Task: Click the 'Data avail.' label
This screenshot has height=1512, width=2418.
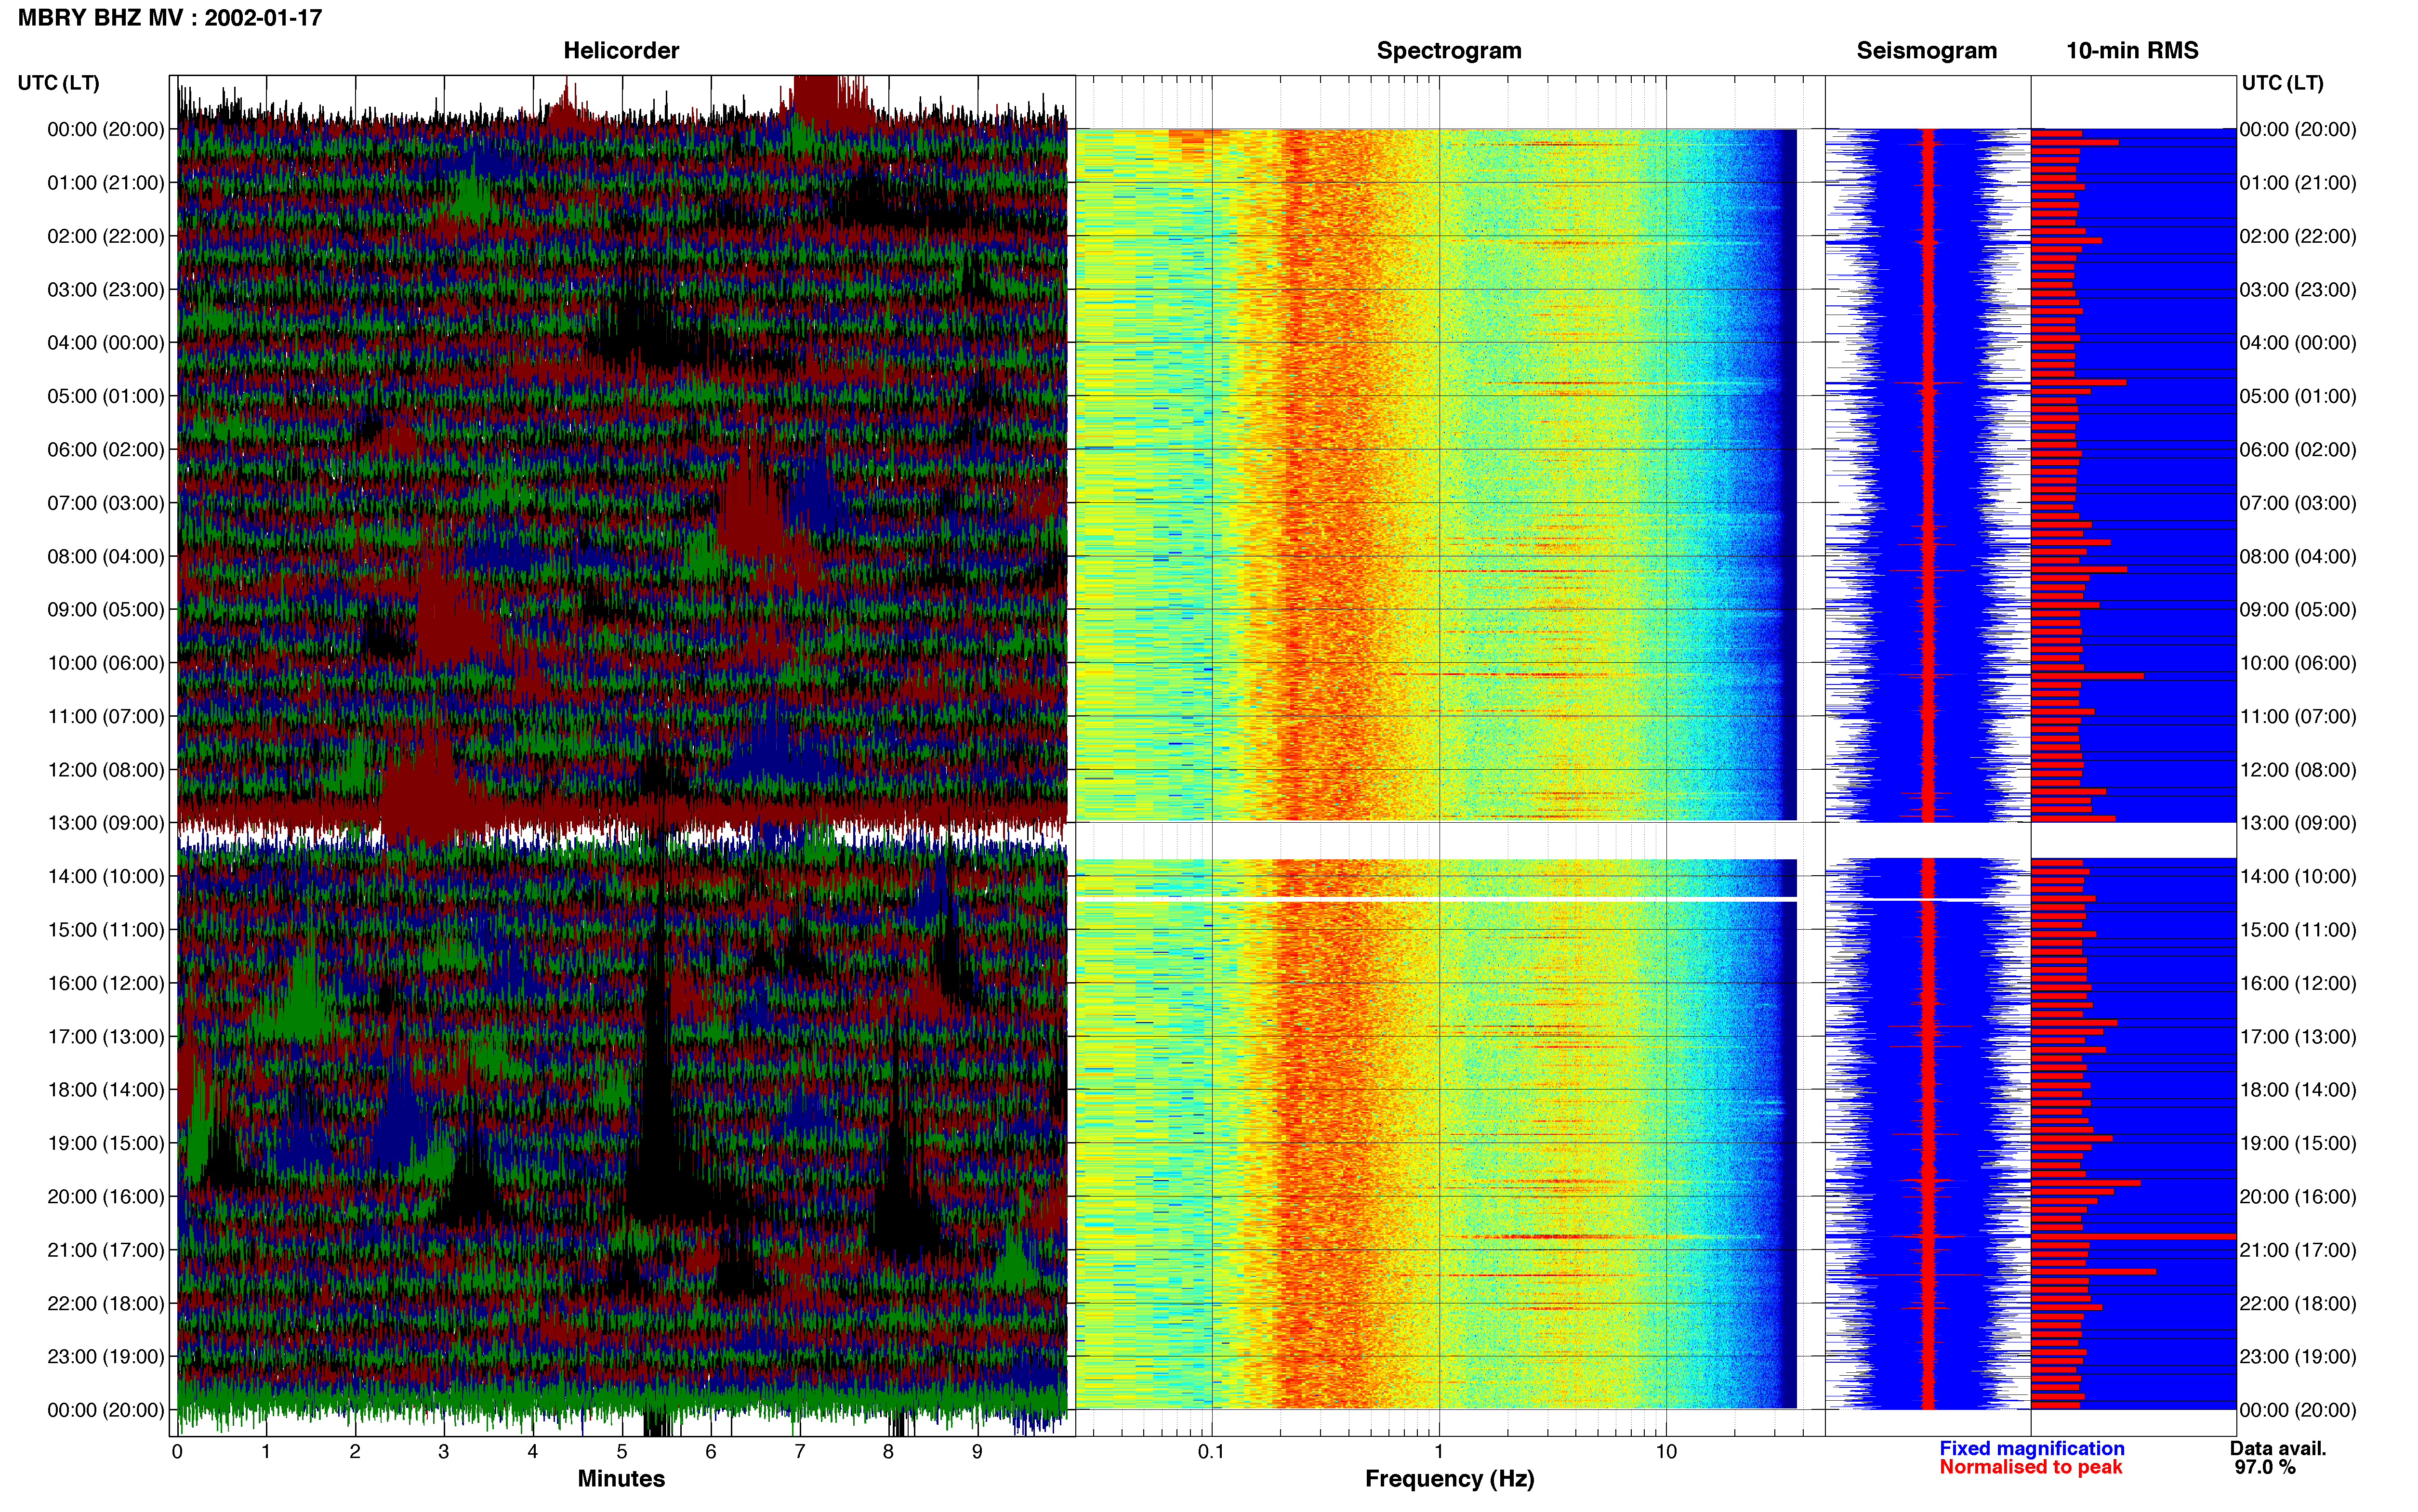Action: coord(2278,1448)
